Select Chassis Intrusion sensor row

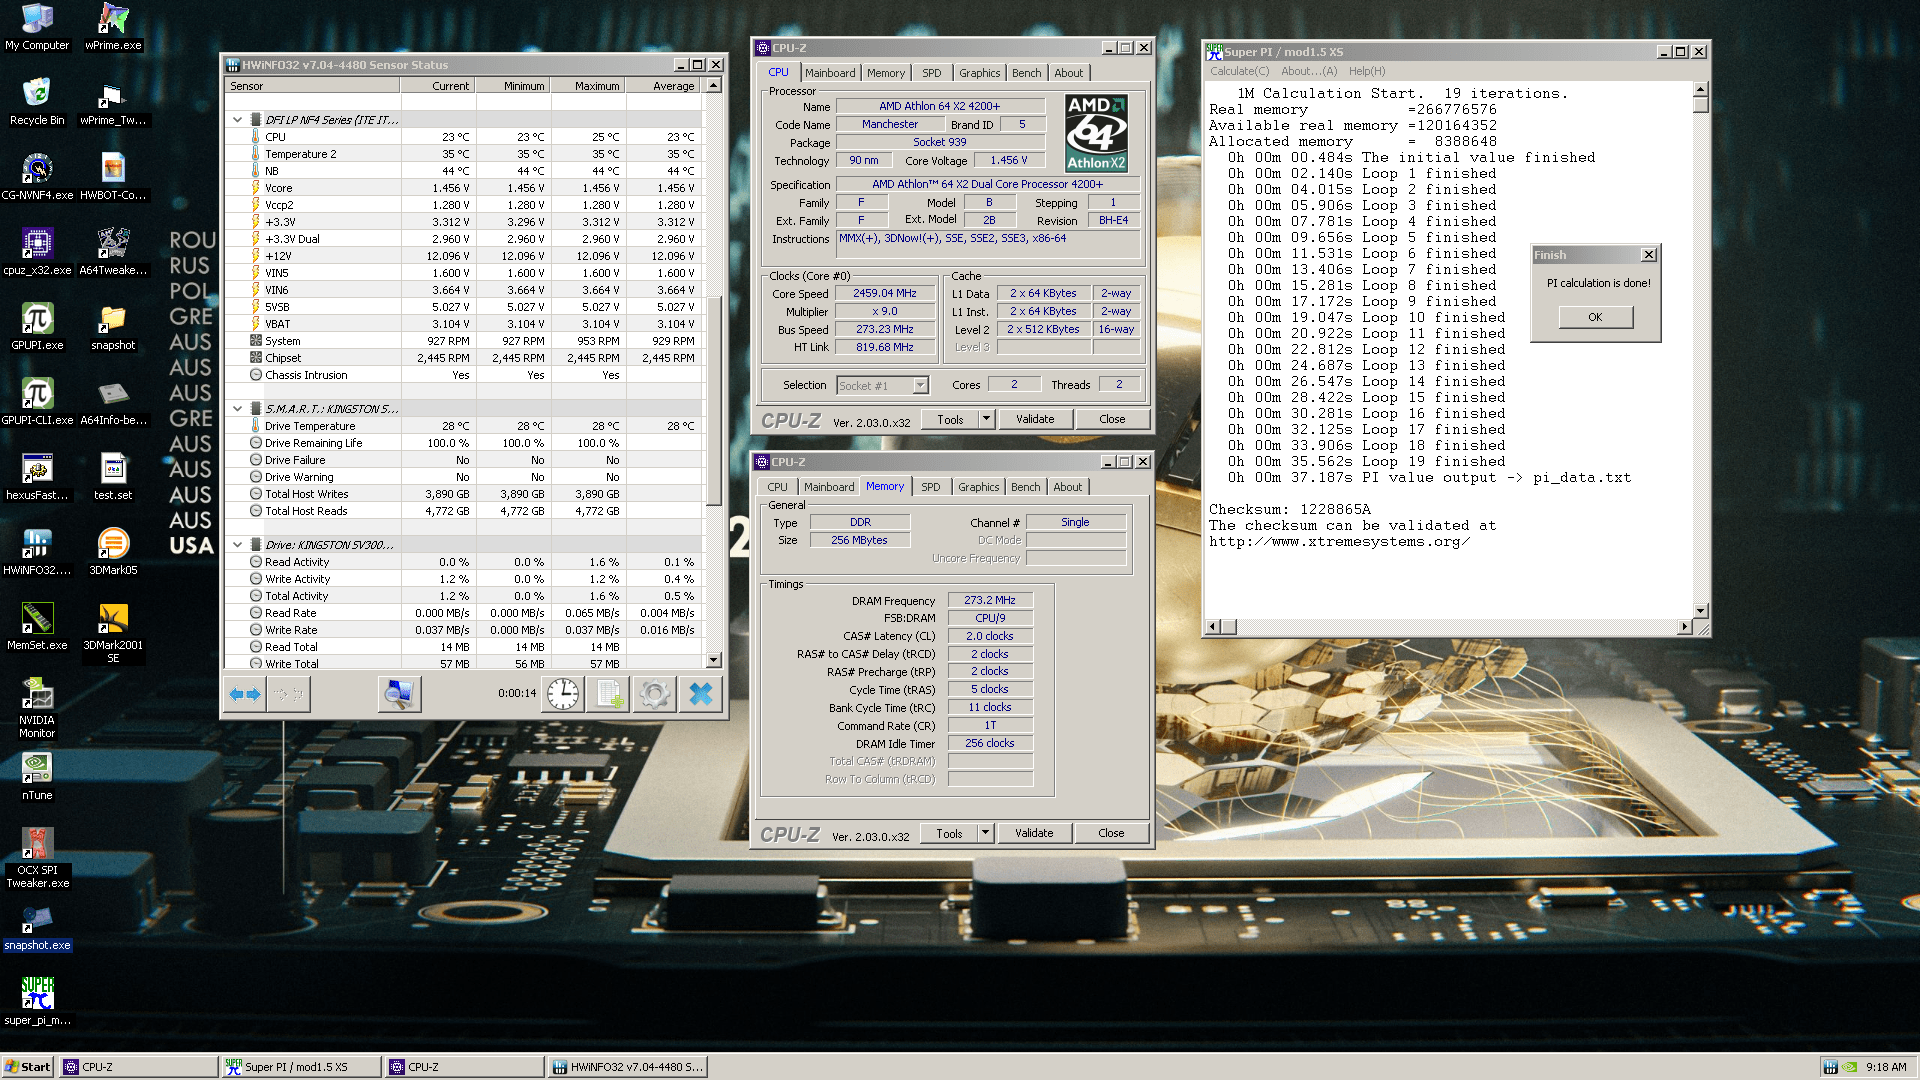tap(463, 375)
